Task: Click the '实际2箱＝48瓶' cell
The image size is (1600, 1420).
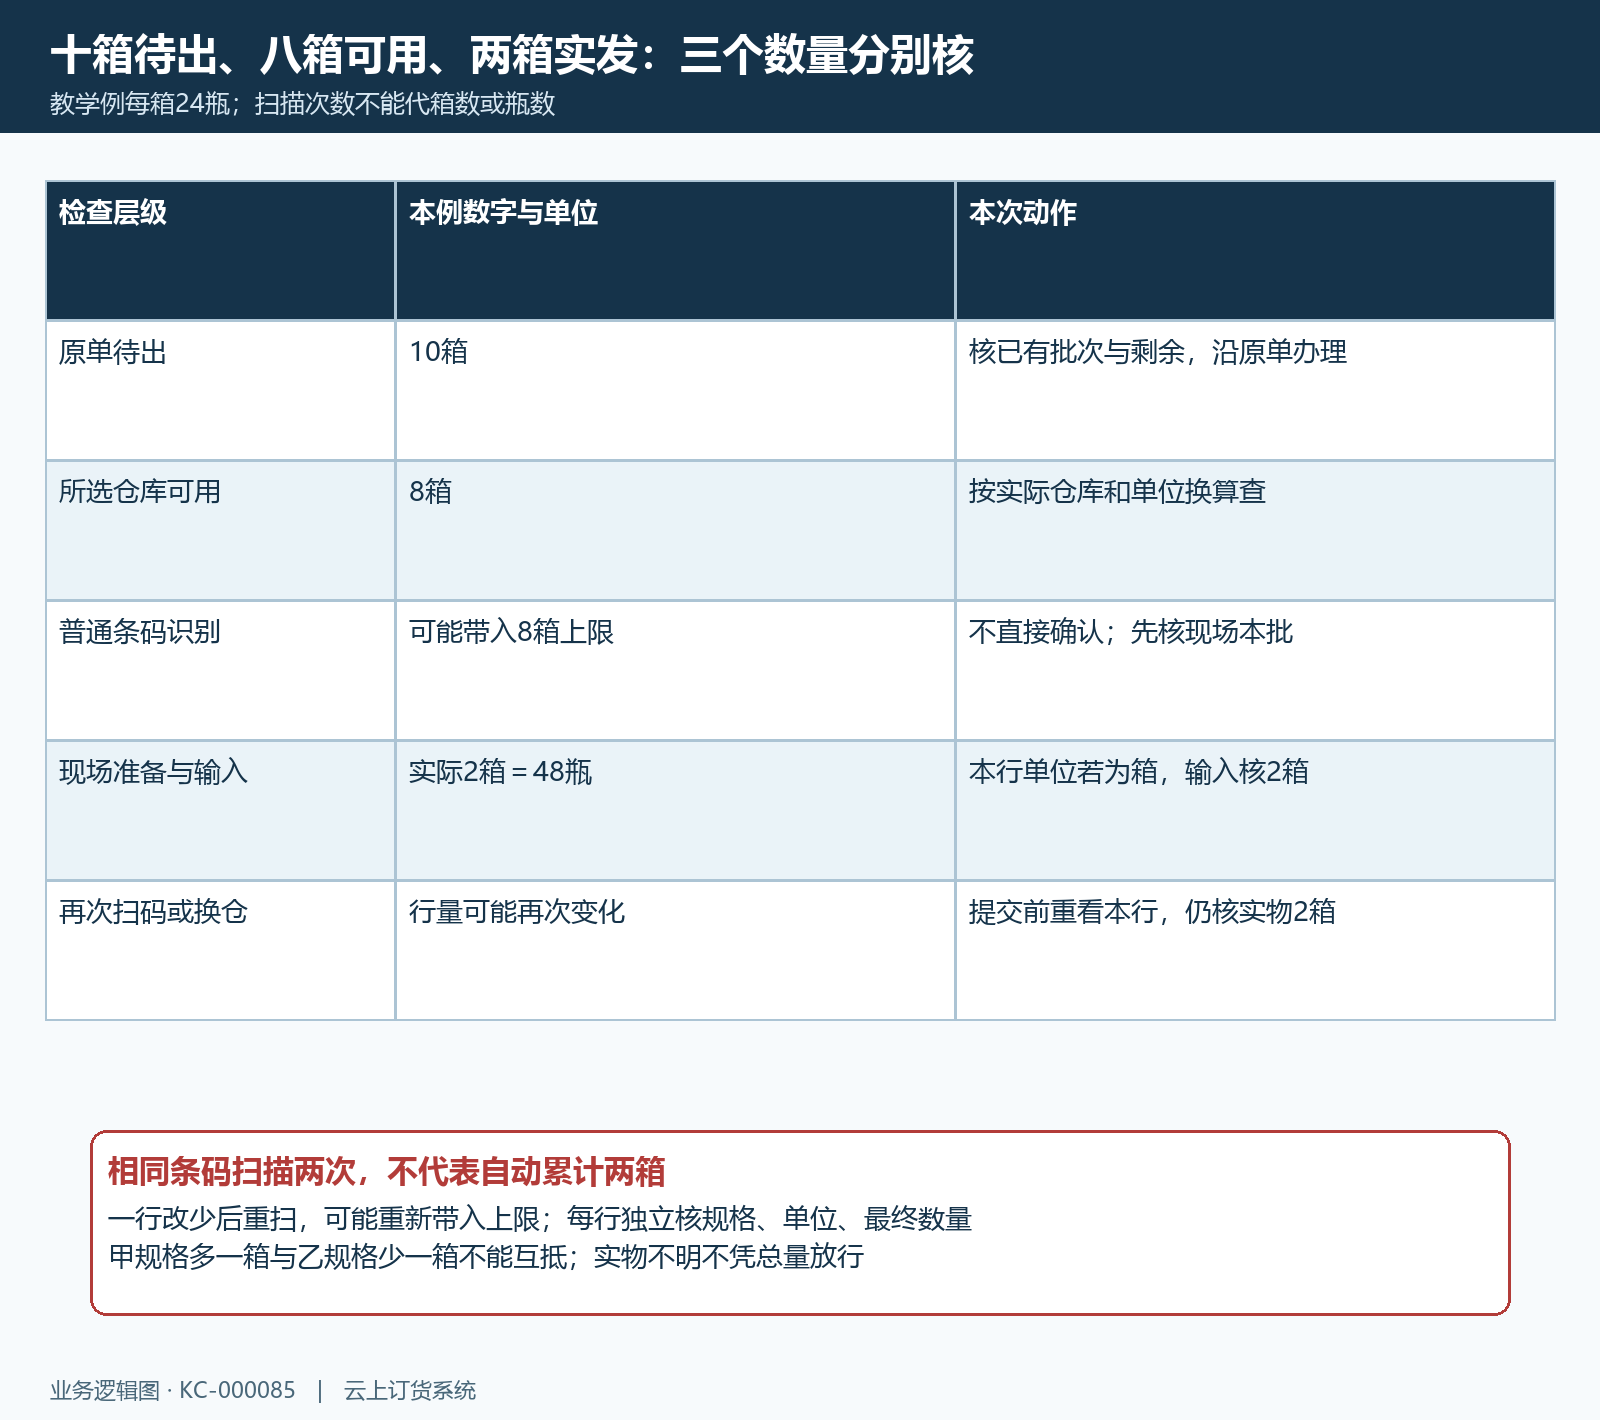Action: pyautogui.click(x=676, y=811)
